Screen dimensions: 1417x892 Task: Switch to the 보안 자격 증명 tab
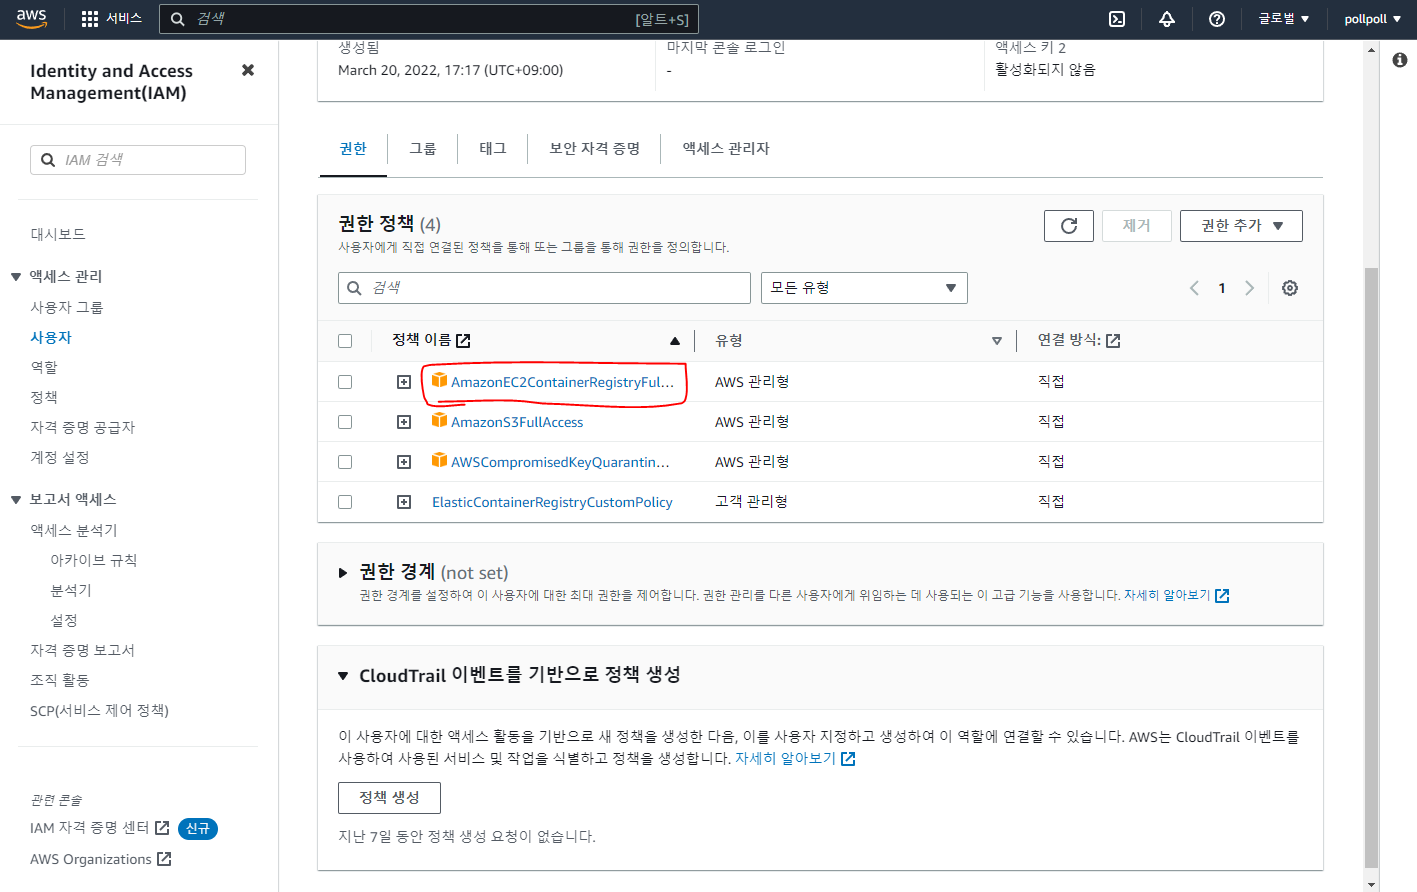point(595,149)
